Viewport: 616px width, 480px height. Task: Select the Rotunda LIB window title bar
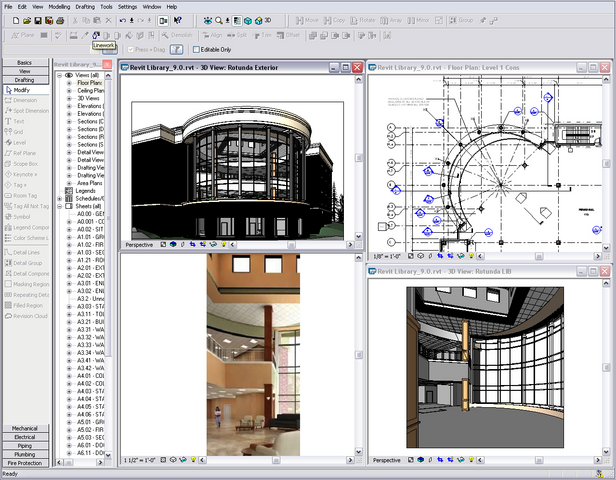coord(488,271)
